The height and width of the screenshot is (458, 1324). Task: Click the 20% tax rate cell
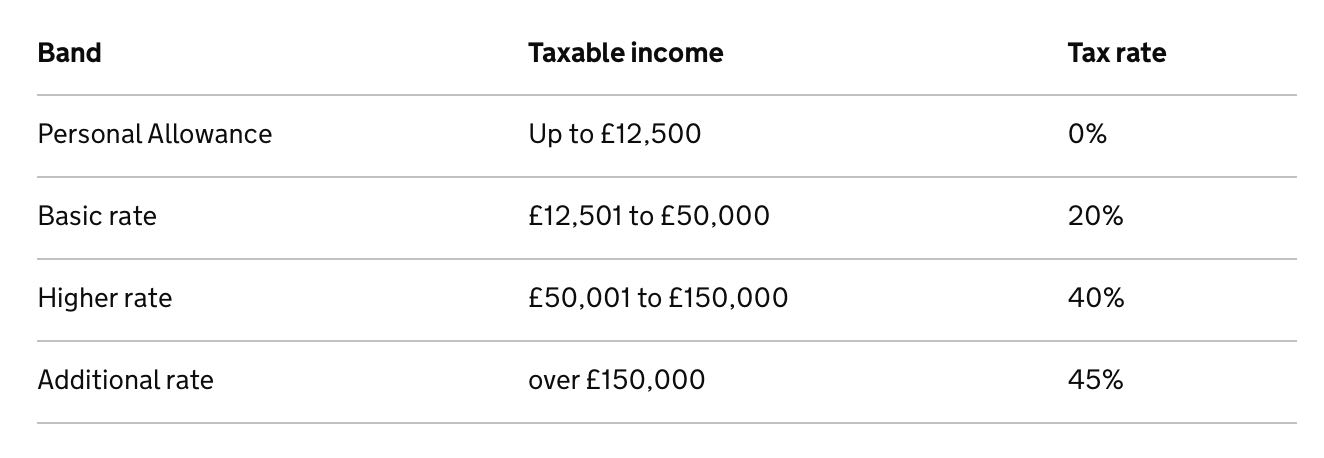coord(1096,216)
